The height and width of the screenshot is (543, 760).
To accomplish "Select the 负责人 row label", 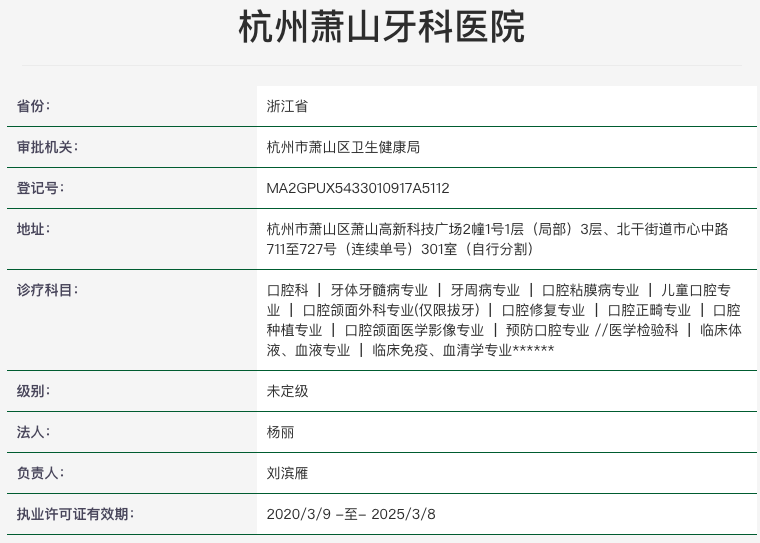I will [40, 473].
